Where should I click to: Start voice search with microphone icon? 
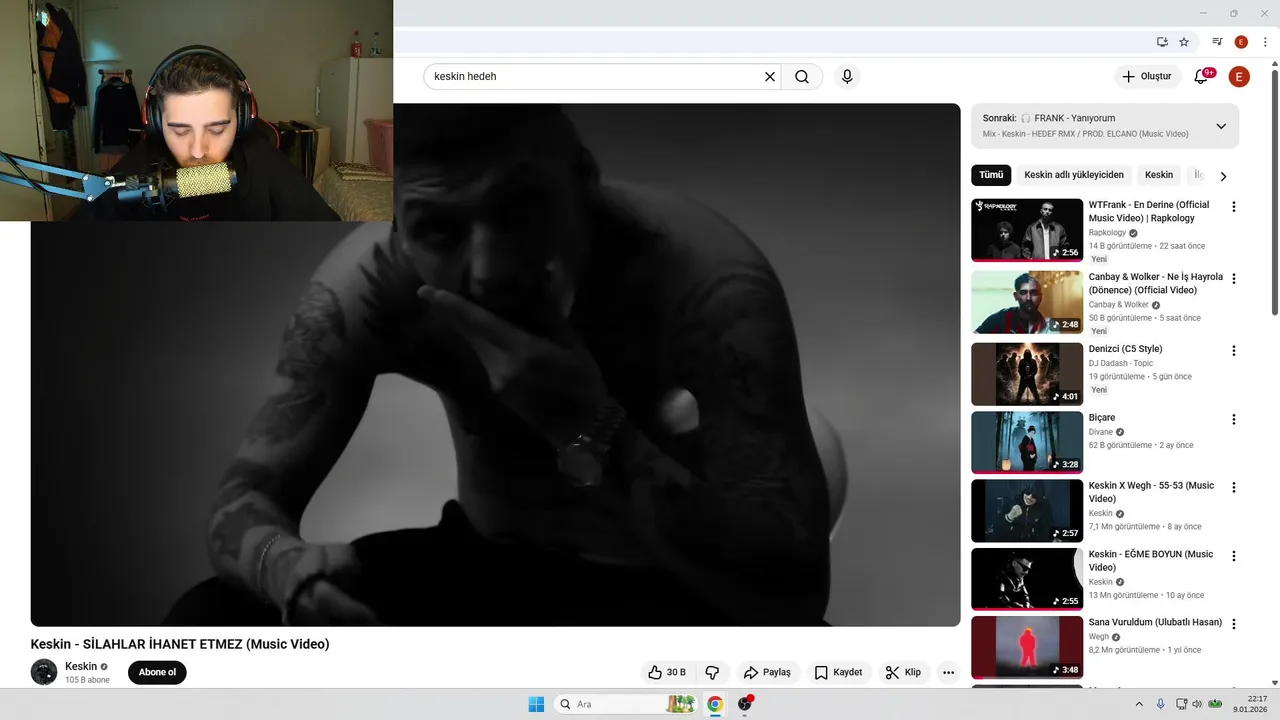pyautogui.click(x=847, y=76)
